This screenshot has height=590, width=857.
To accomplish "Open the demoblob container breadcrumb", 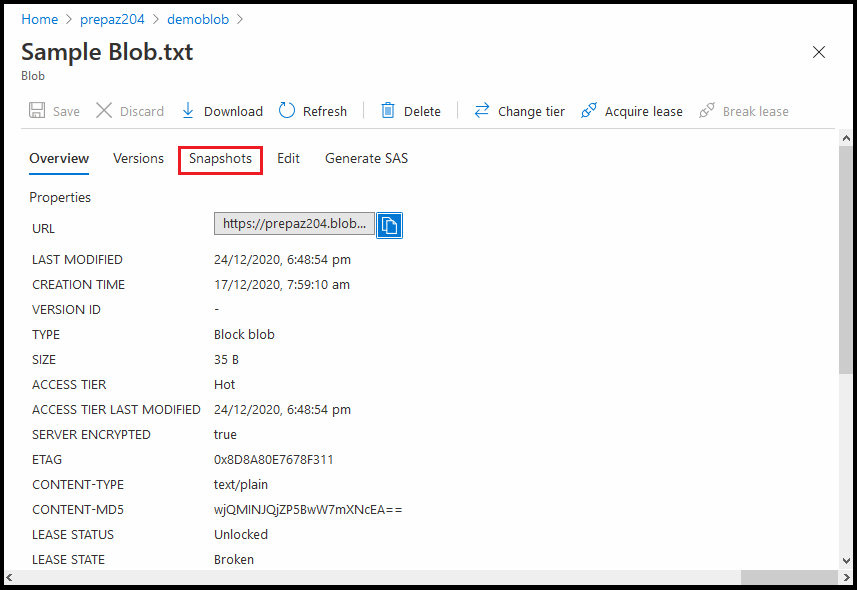I will coord(198,18).
